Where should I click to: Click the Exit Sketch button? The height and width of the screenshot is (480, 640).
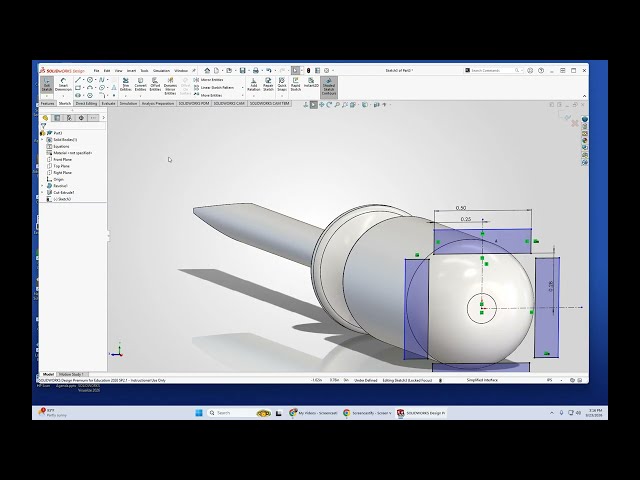[x=47, y=84]
